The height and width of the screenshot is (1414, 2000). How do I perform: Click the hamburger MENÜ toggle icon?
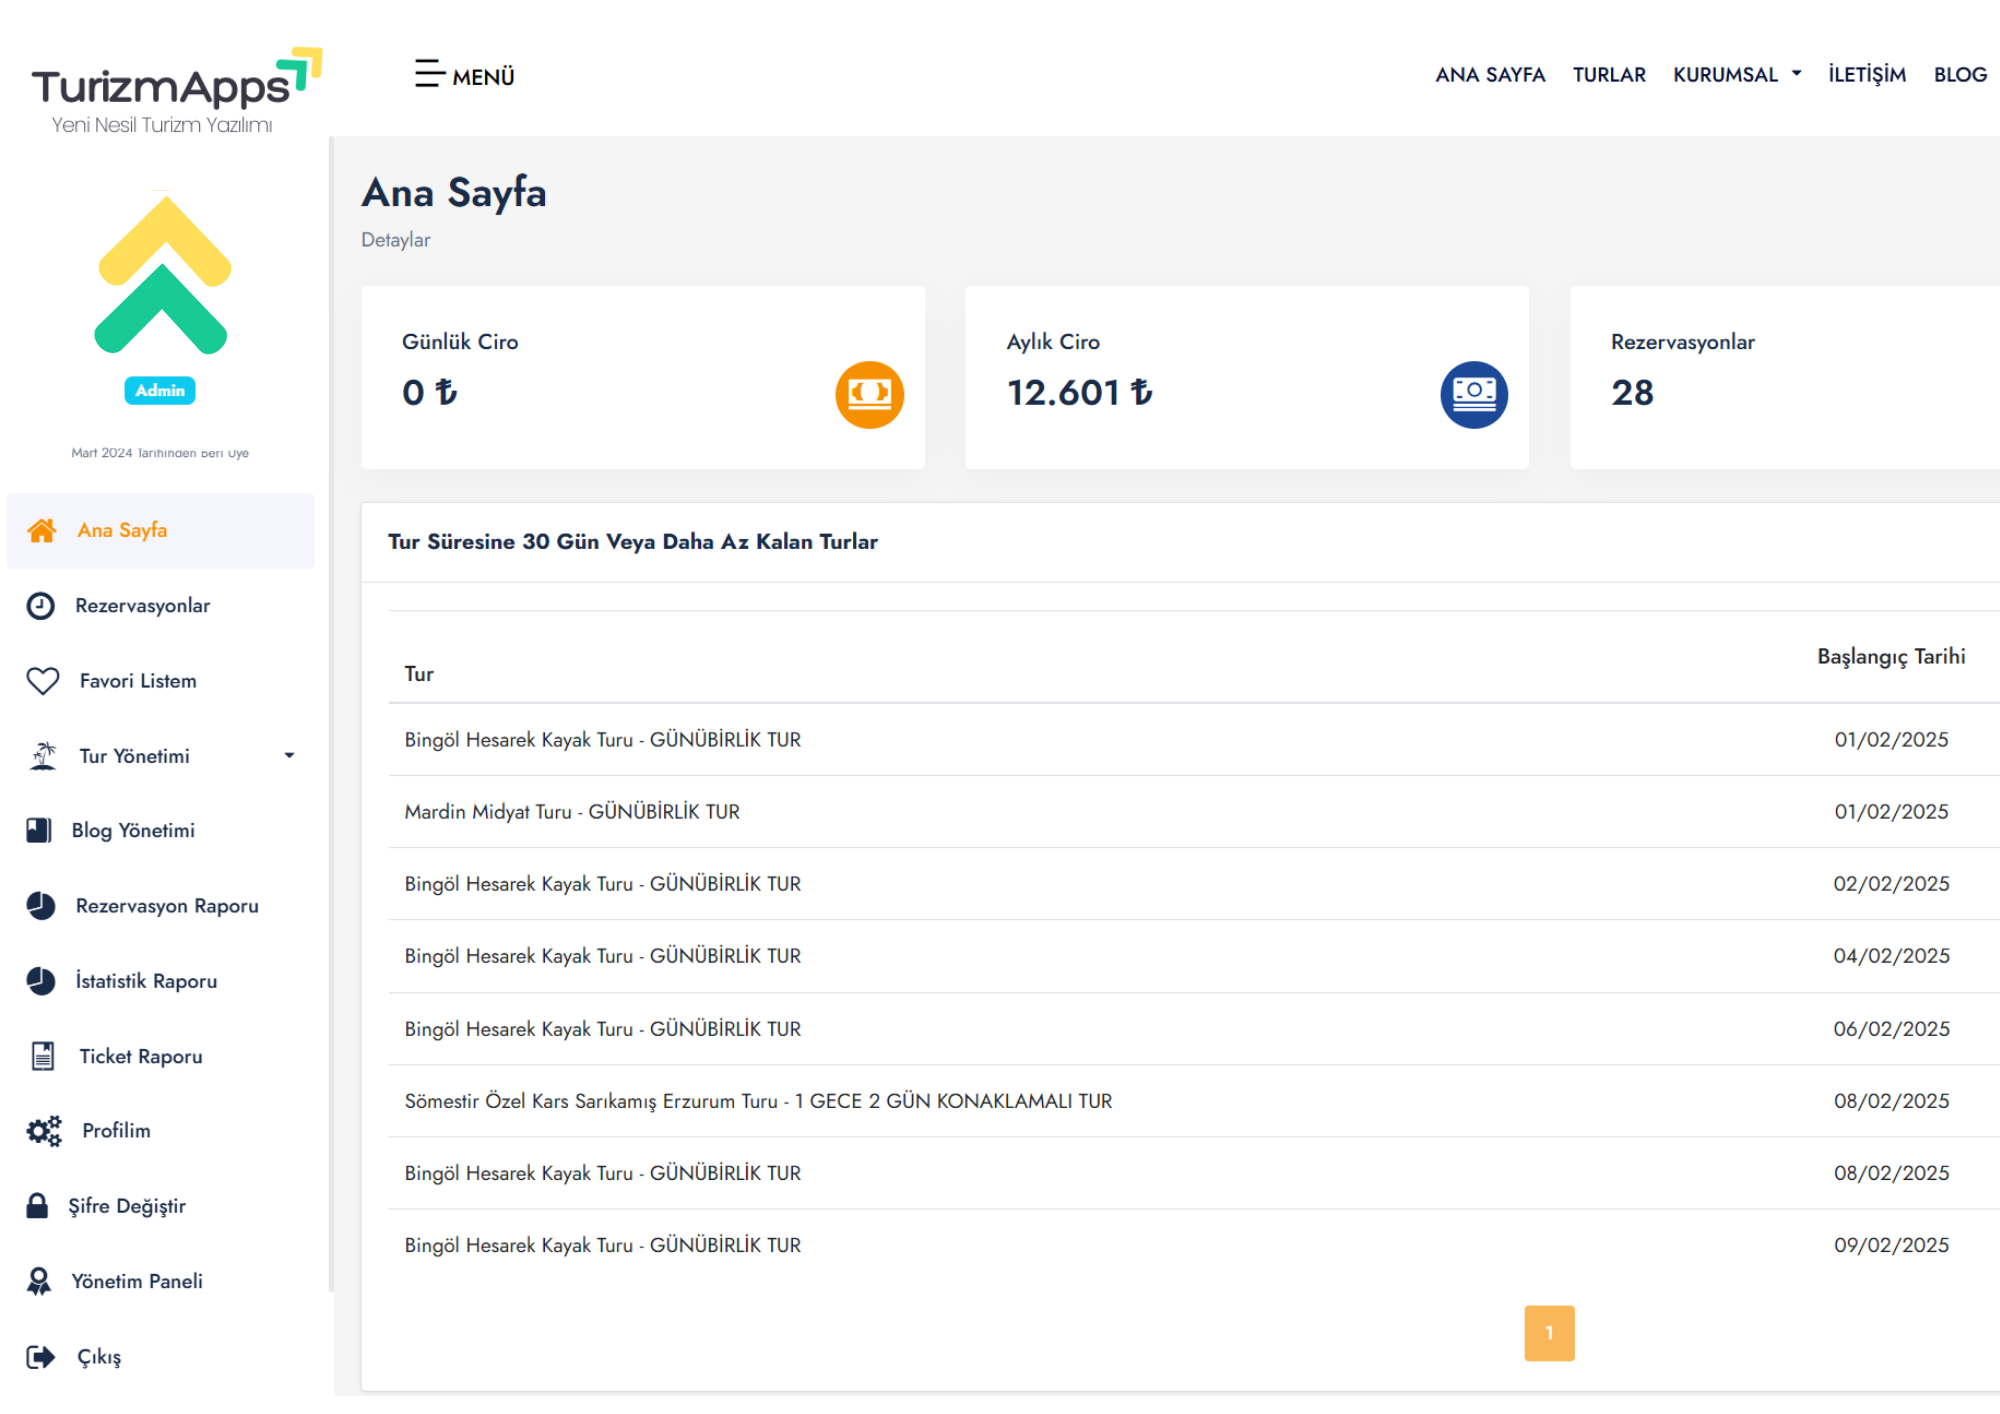click(x=429, y=74)
